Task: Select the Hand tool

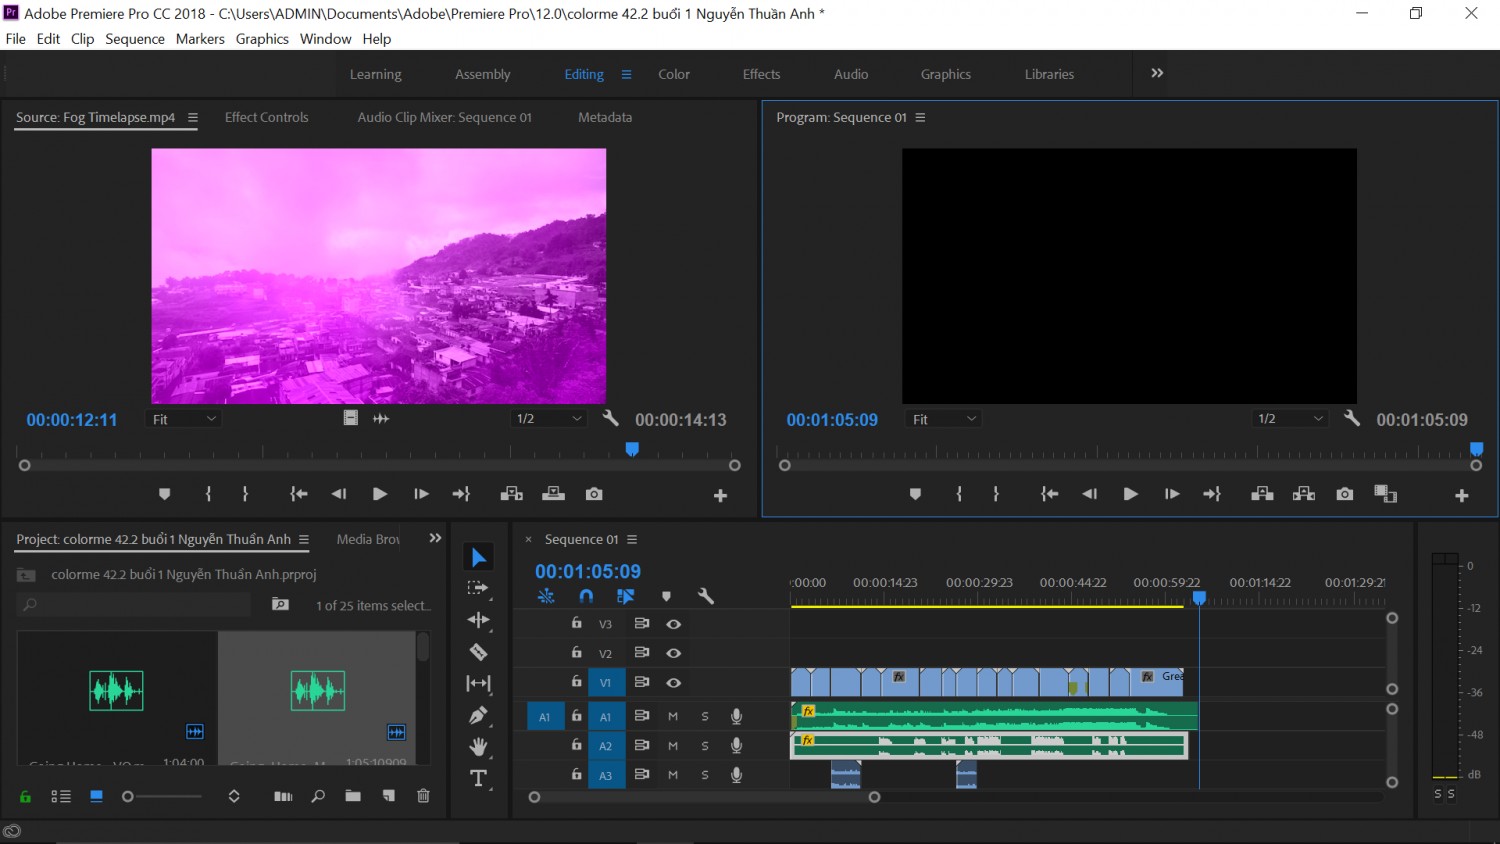Action: coord(478,746)
